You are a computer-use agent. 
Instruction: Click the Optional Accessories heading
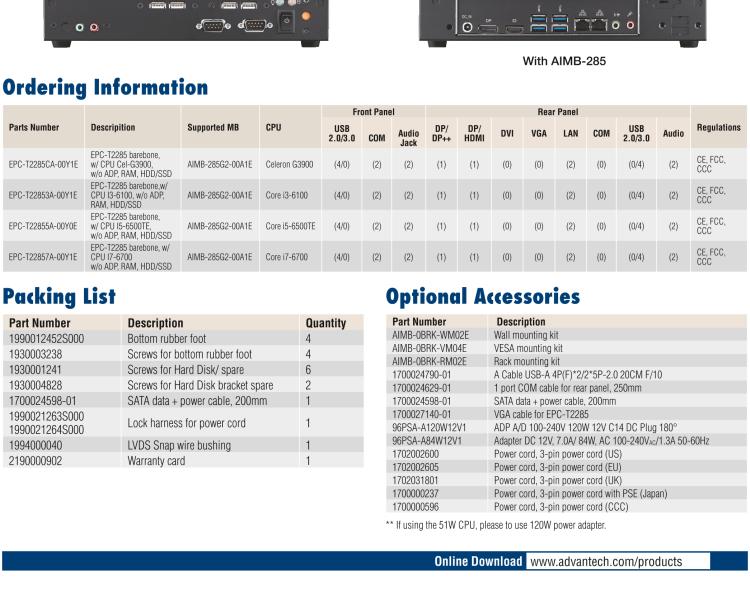[482, 296]
